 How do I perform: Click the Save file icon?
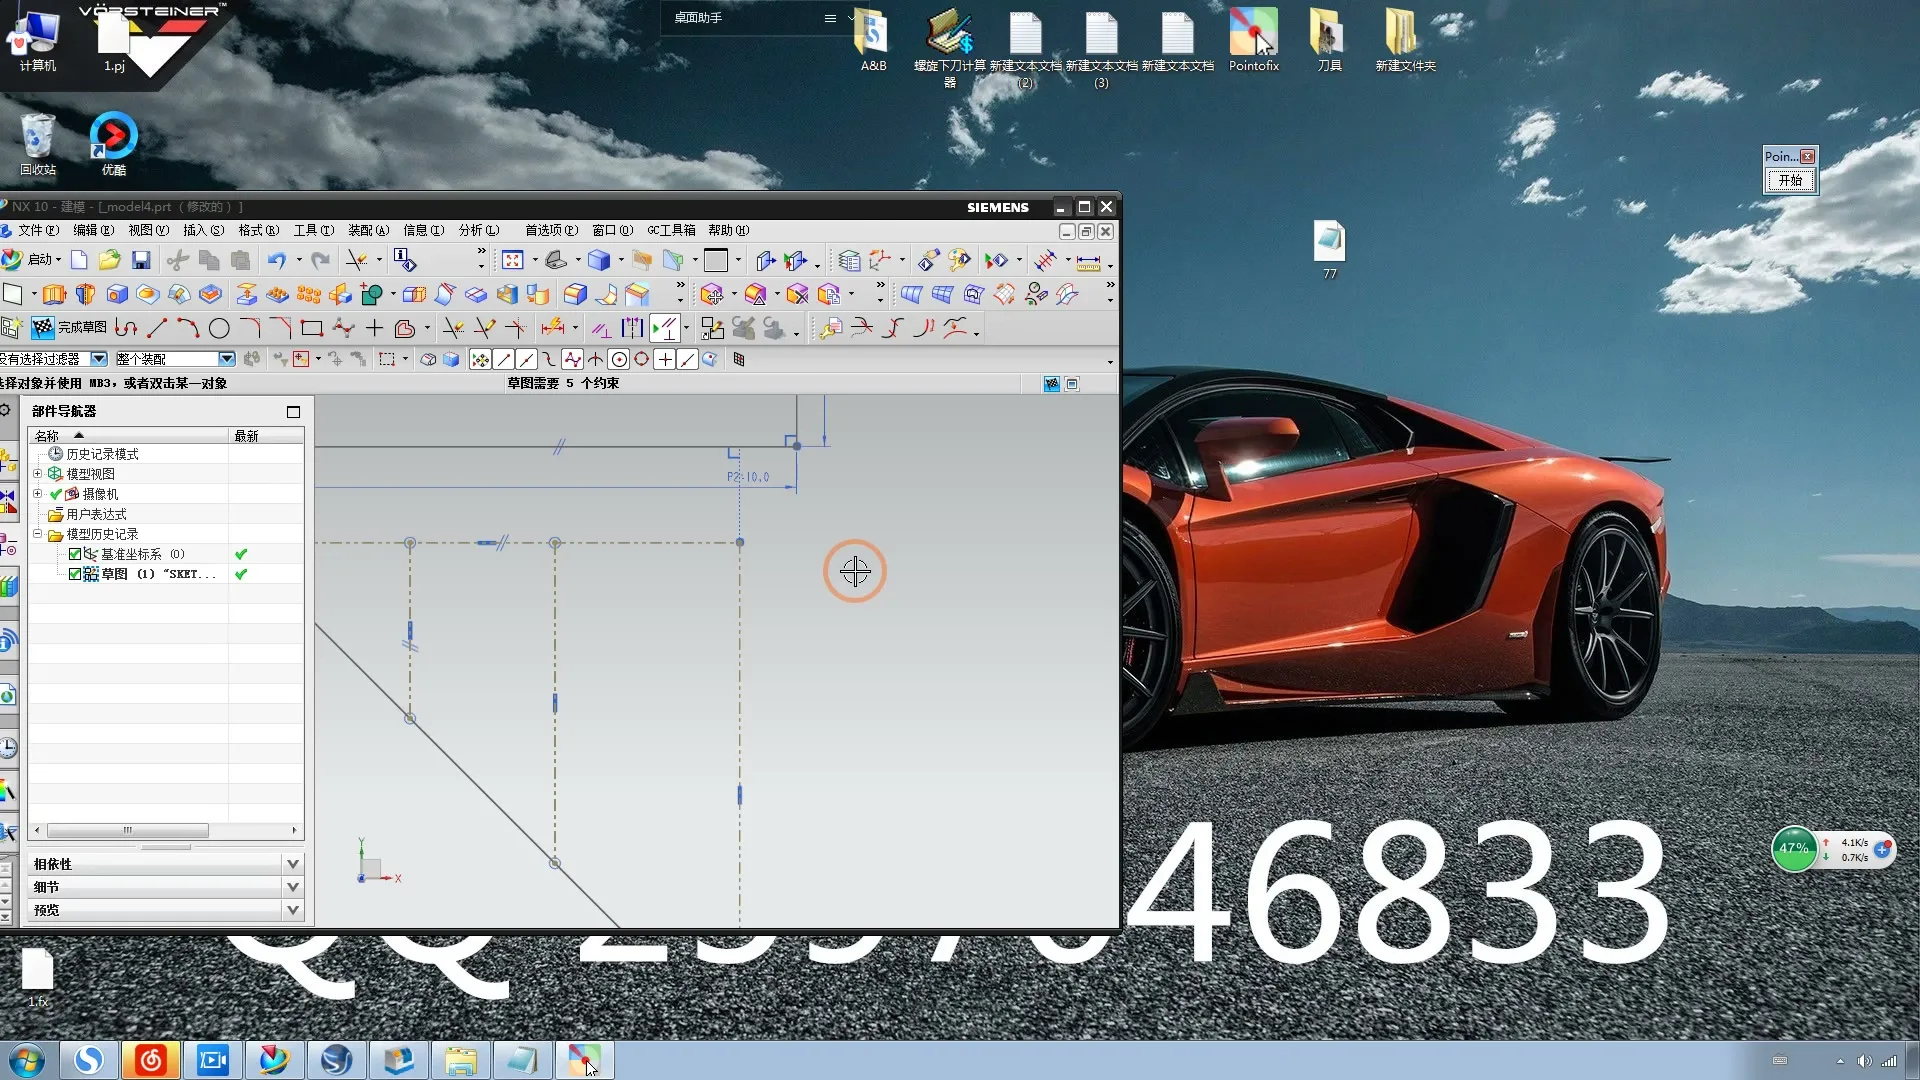[141, 261]
